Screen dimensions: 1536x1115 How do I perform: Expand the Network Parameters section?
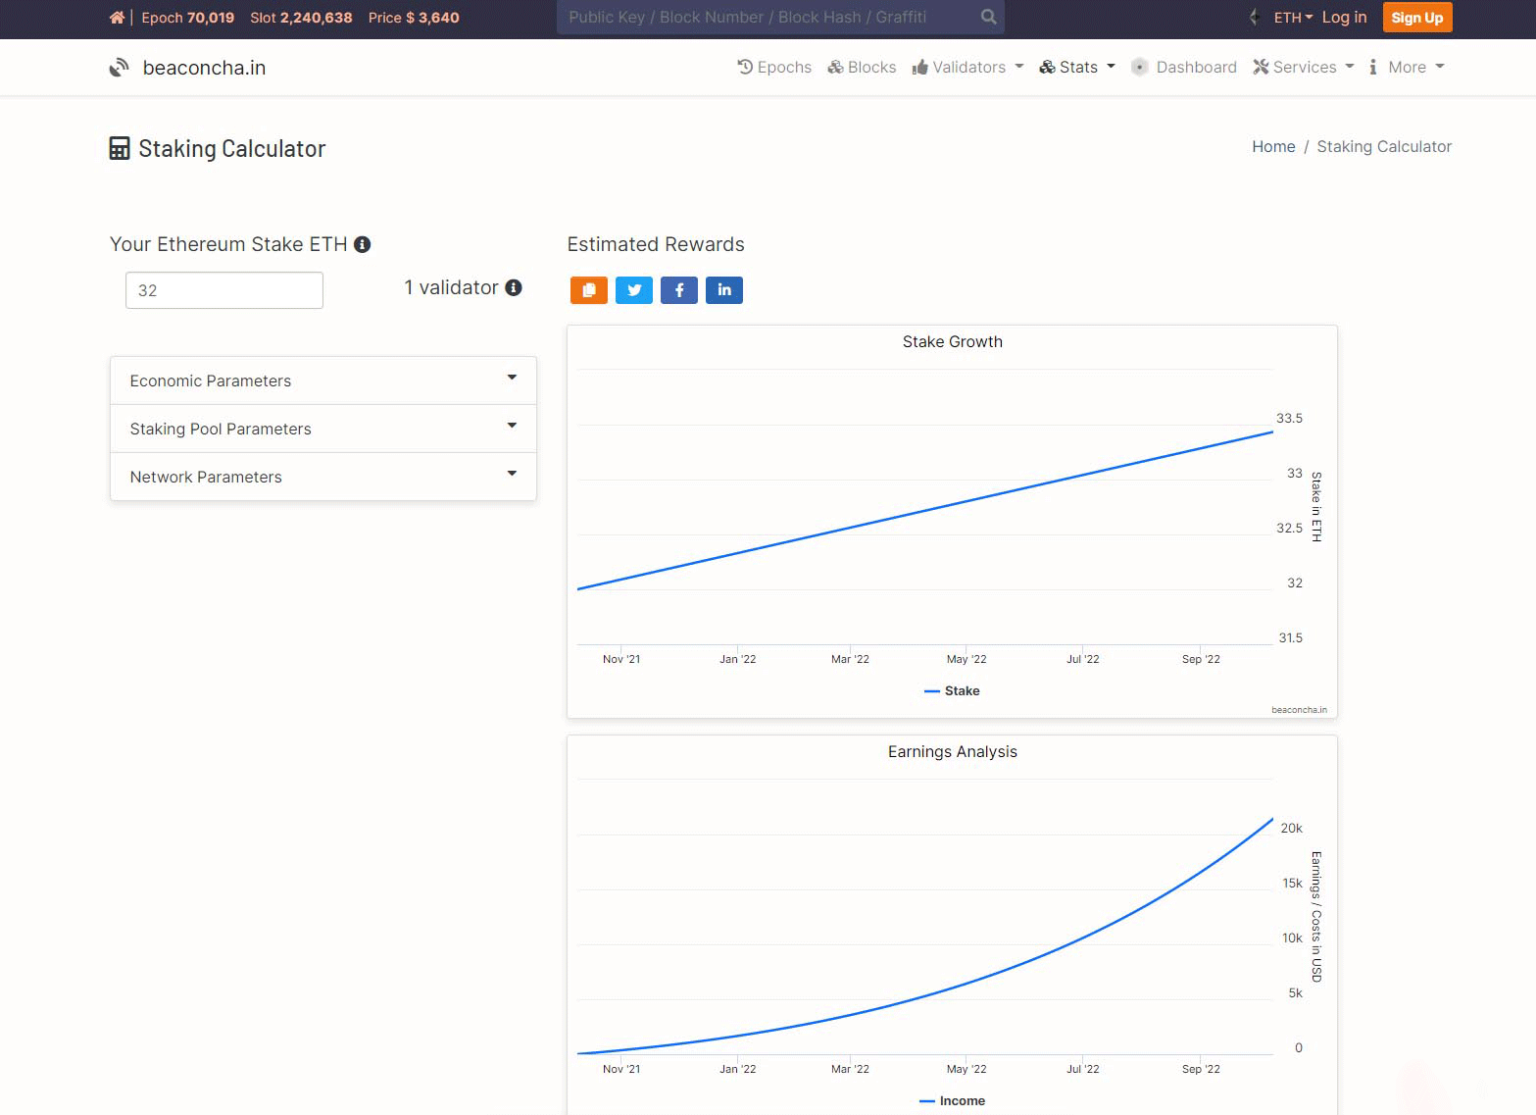pyautogui.click(x=323, y=477)
